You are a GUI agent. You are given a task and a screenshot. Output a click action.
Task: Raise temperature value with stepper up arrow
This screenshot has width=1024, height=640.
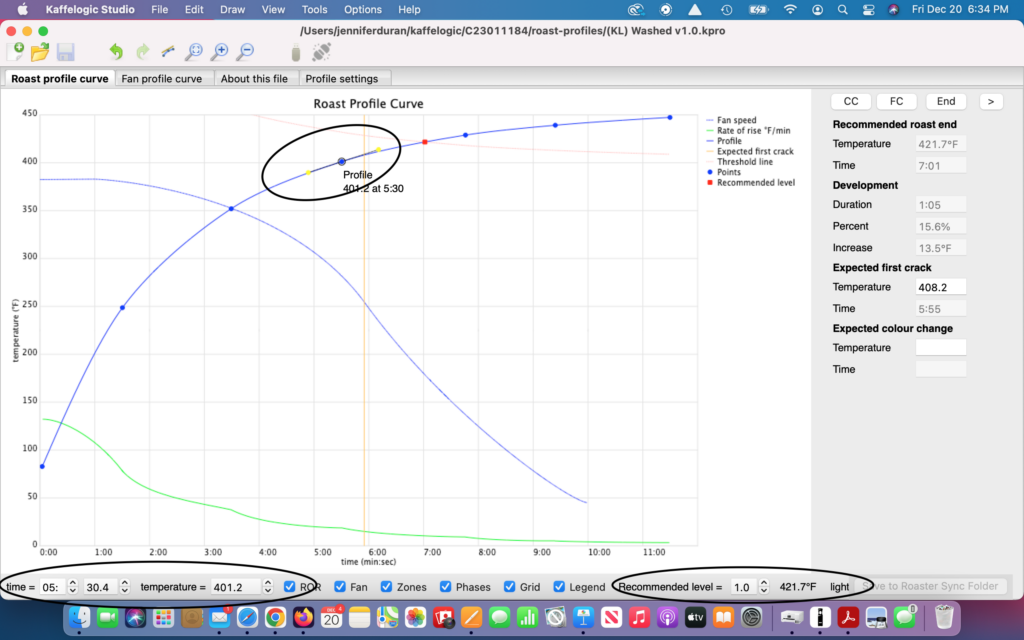(268, 583)
